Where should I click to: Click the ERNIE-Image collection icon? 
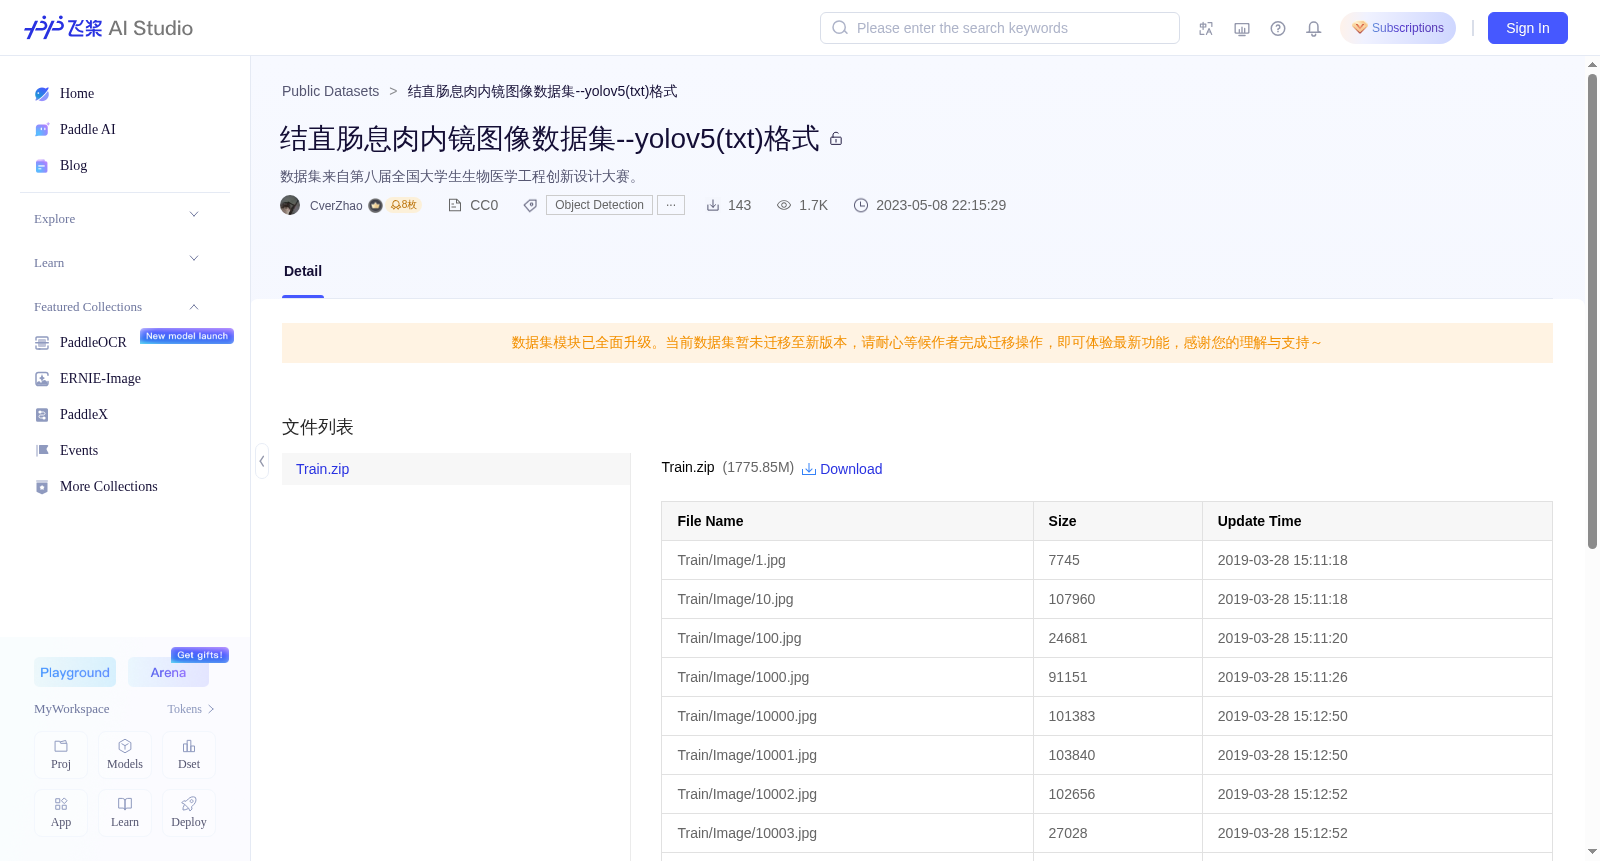(x=42, y=379)
